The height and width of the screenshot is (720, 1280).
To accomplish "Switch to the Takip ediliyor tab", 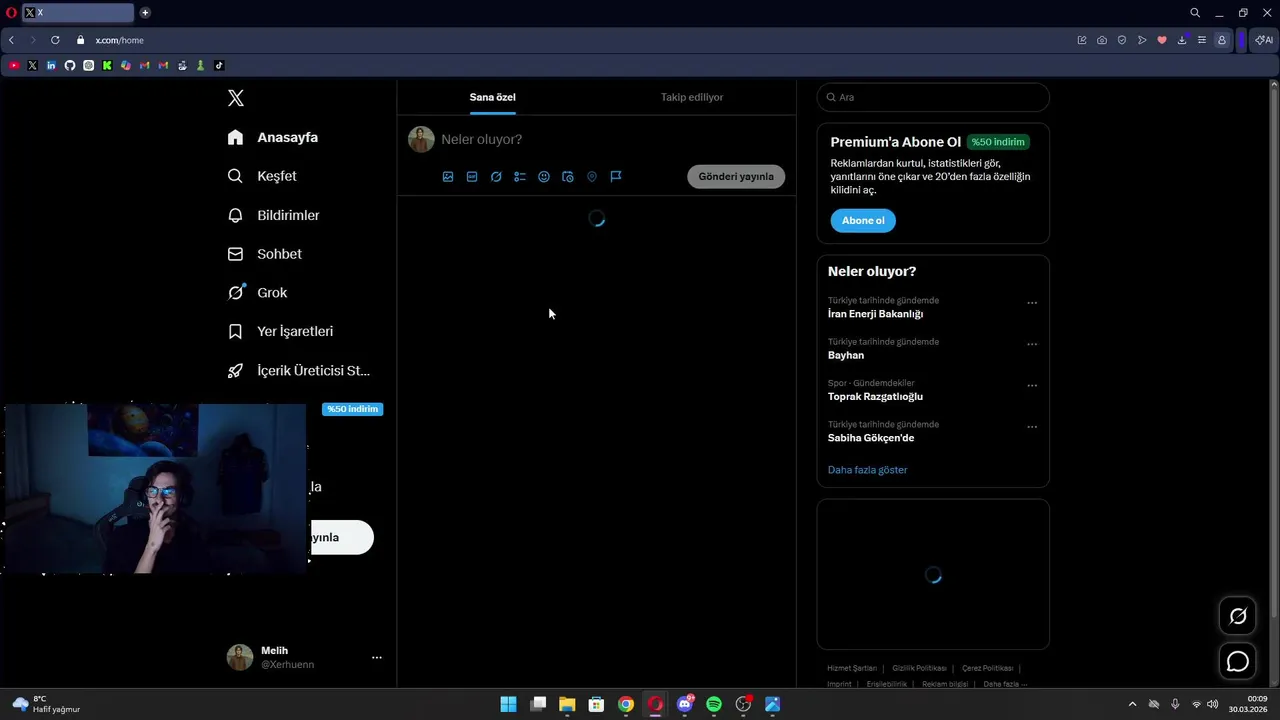I will [692, 97].
